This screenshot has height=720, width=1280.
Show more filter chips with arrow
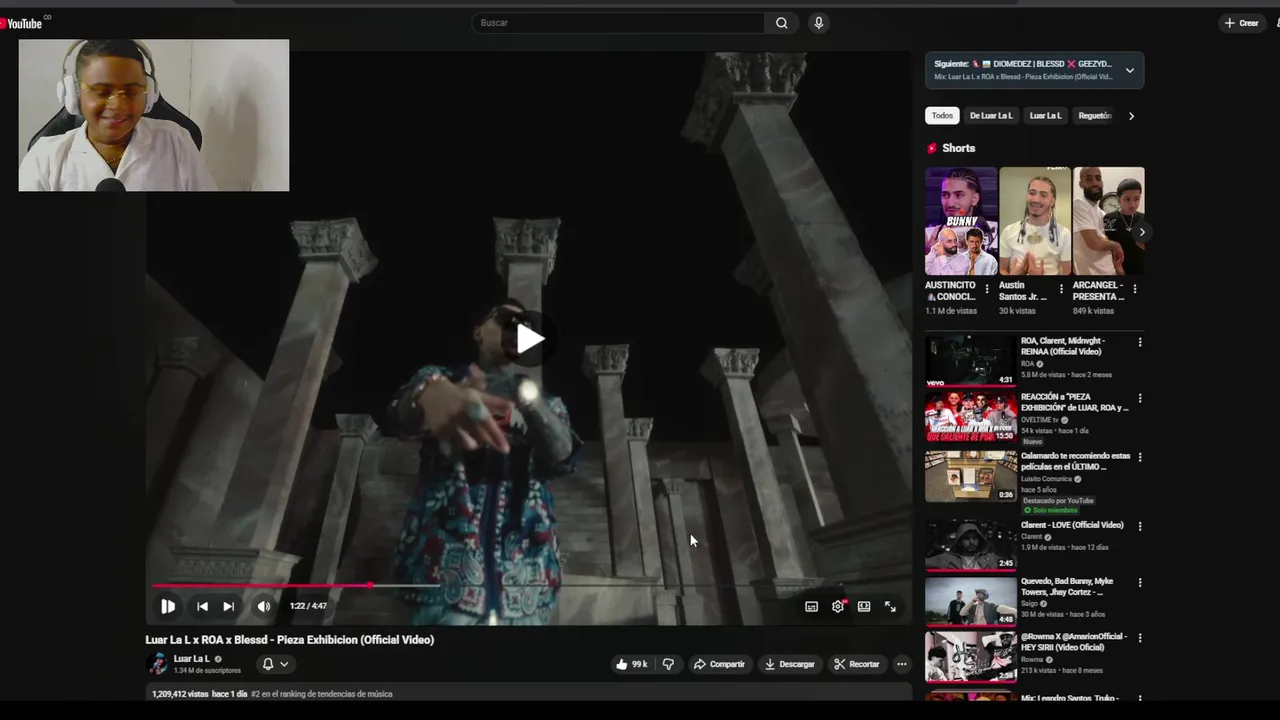coord(1131,116)
